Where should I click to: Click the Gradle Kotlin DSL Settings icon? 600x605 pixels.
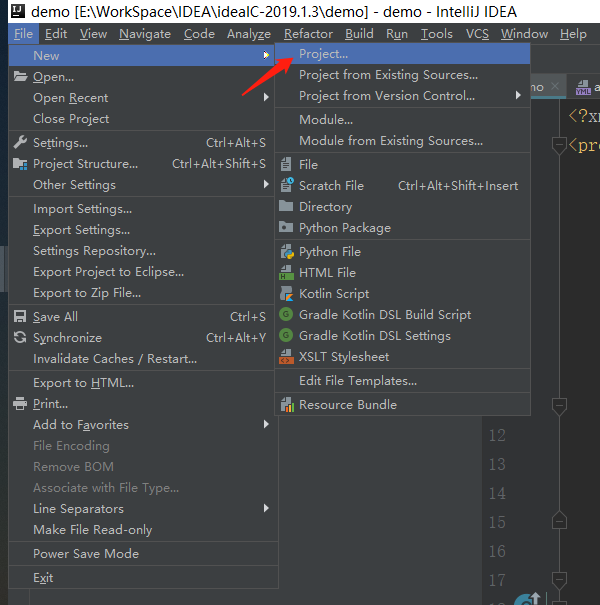point(286,335)
